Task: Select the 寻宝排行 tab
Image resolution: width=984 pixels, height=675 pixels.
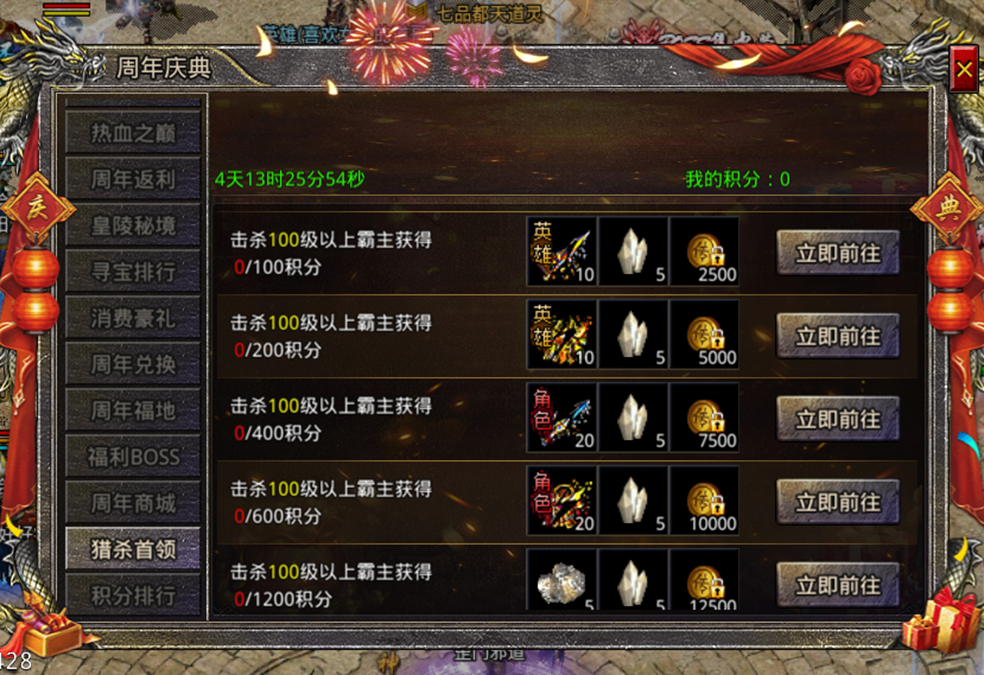Action: (x=133, y=272)
